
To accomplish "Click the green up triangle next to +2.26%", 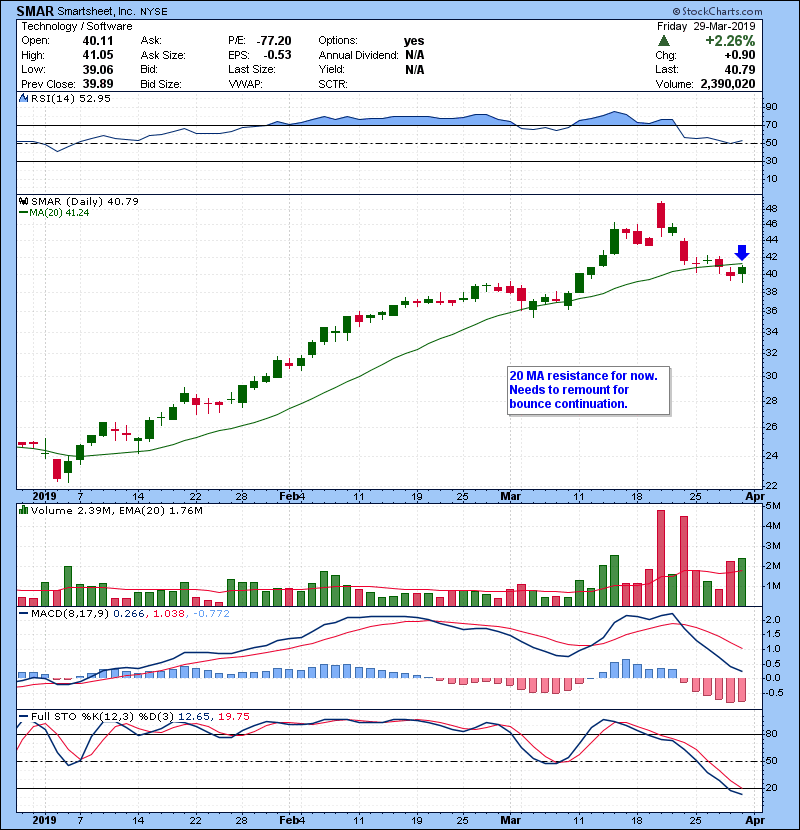I will (663, 41).
